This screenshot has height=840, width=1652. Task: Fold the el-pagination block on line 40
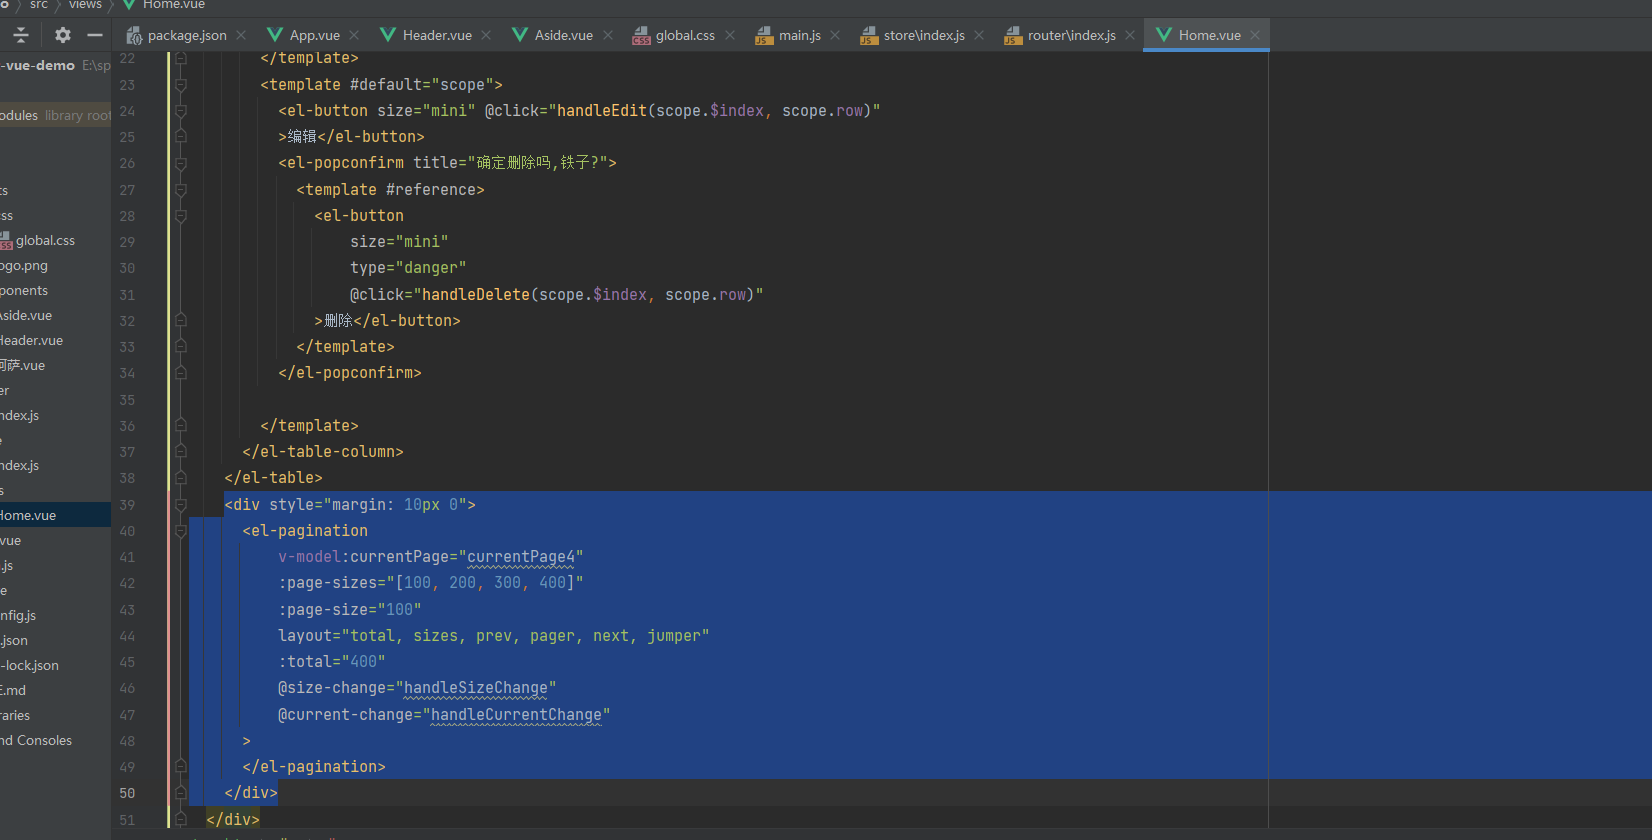click(x=181, y=531)
